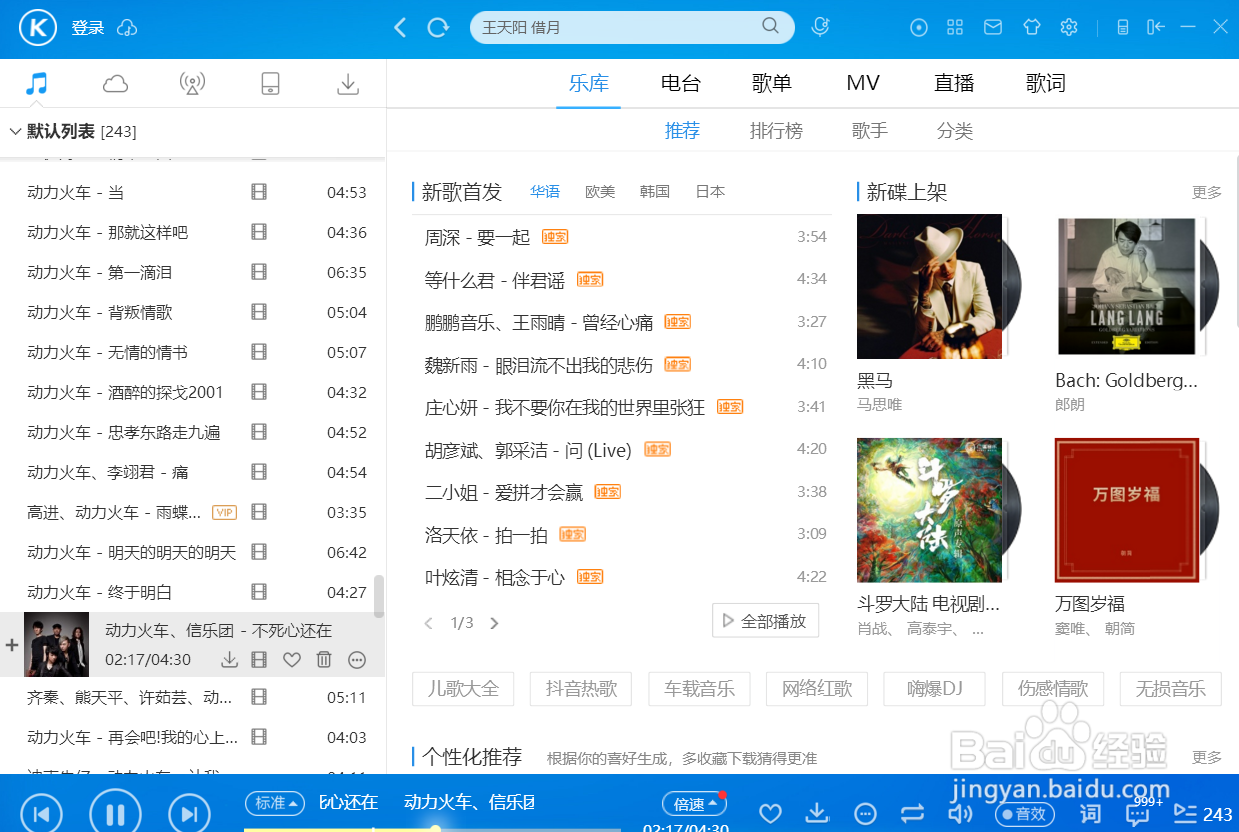Open the listen-to-identify microphone icon

[820, 27]
